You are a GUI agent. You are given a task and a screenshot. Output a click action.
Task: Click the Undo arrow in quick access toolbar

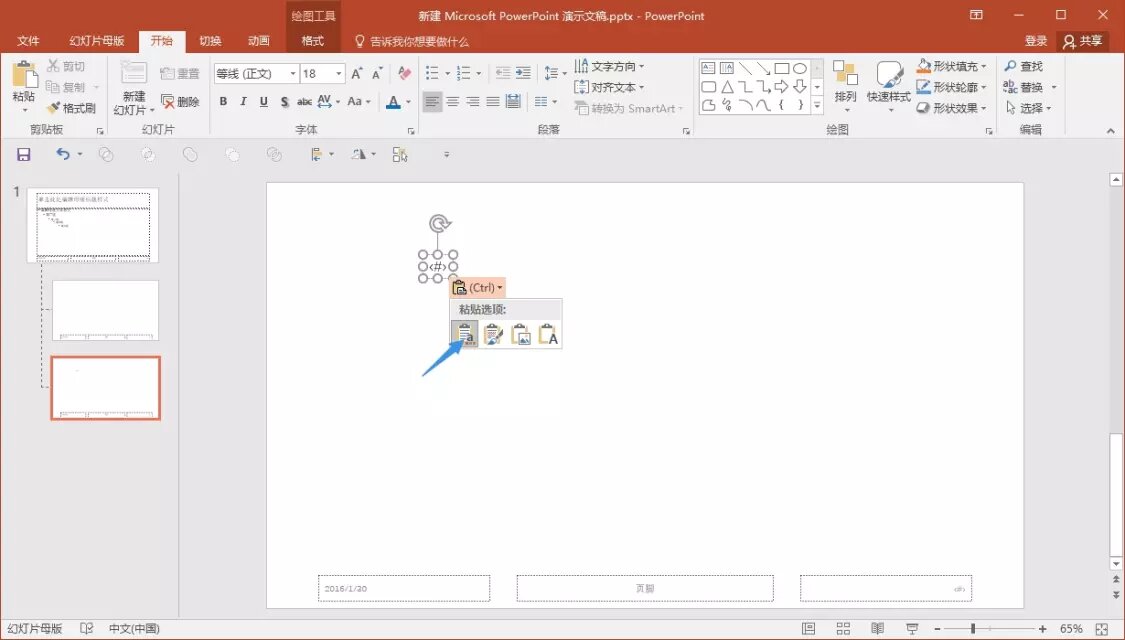(x=63, y=154)
